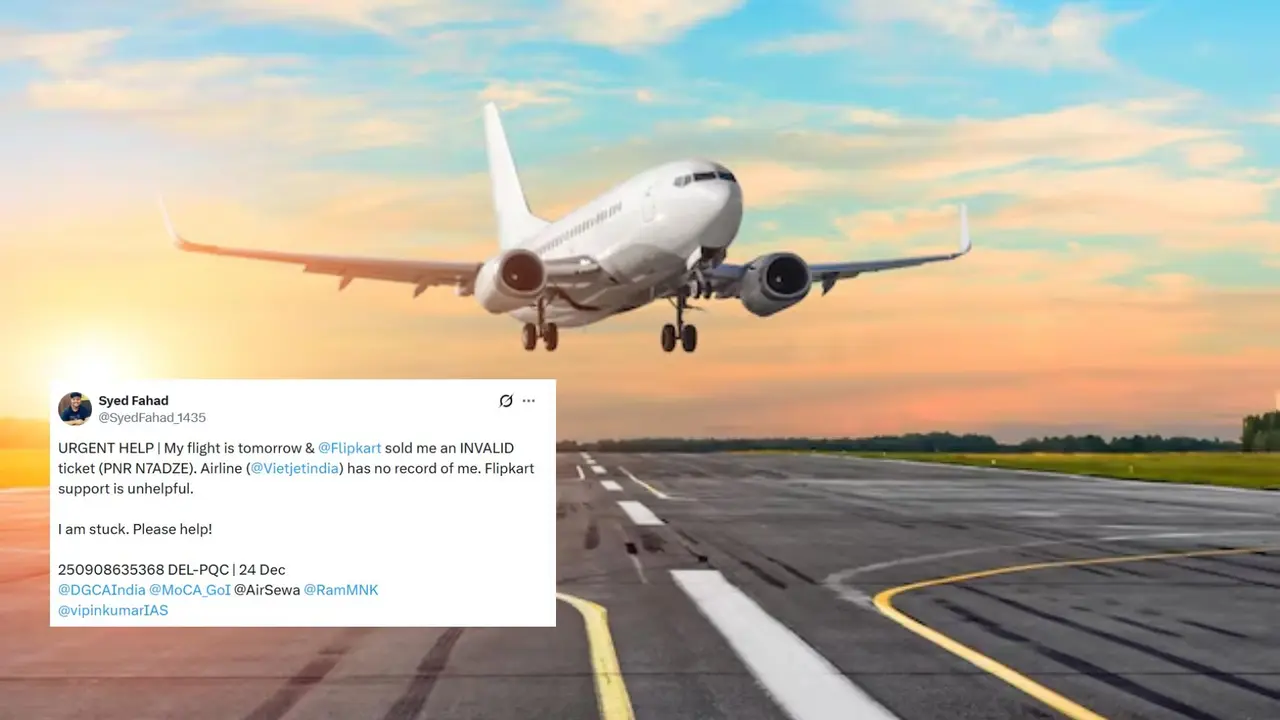Click the @DGCAIndia mention
This screenshot has width=1280, height=720.
(x=101, y=590)
